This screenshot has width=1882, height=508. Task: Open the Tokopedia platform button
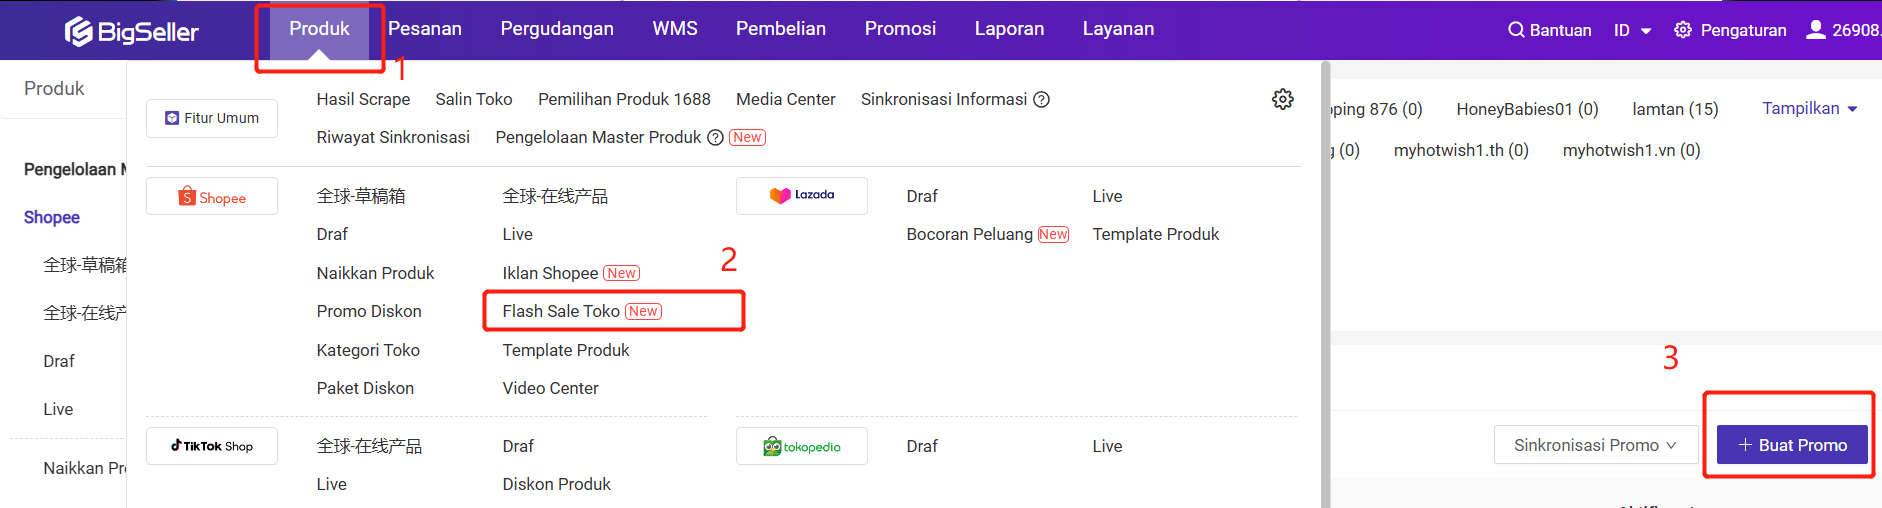click(802, 446)
